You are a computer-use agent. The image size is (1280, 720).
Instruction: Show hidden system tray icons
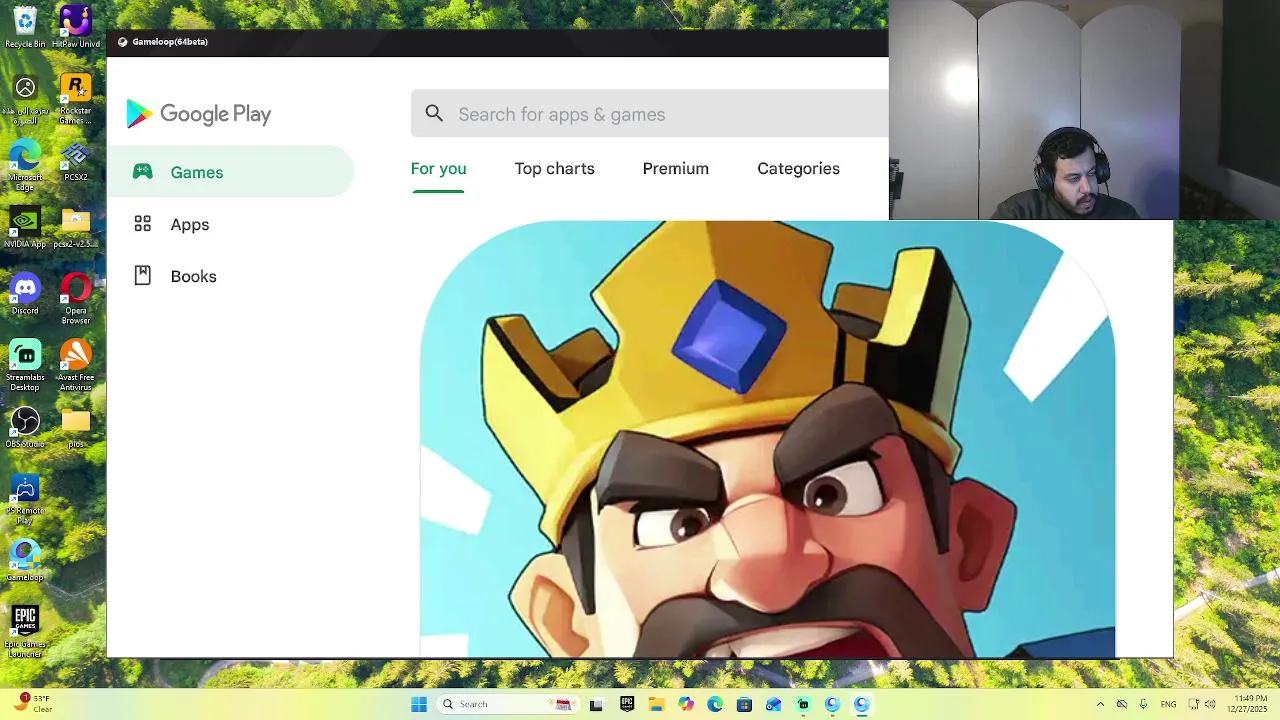(1100, 704)
